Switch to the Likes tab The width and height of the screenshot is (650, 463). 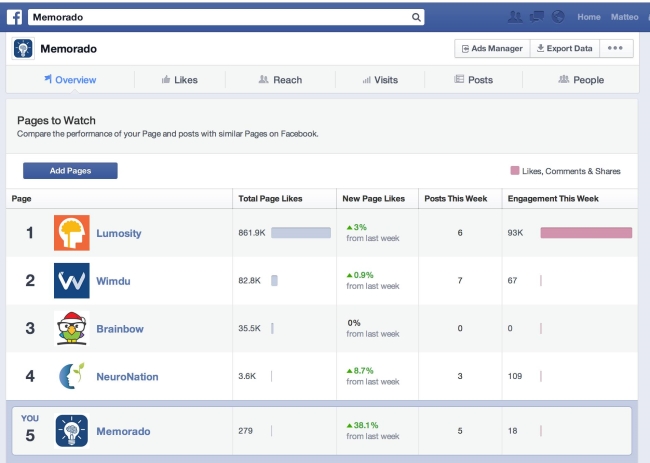(x=179, y=80)
